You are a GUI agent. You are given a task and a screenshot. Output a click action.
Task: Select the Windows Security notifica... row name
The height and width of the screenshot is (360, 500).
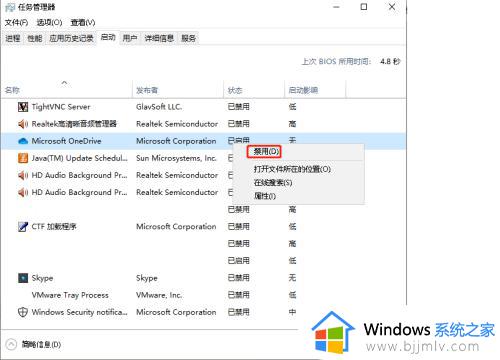pos(79,312)
